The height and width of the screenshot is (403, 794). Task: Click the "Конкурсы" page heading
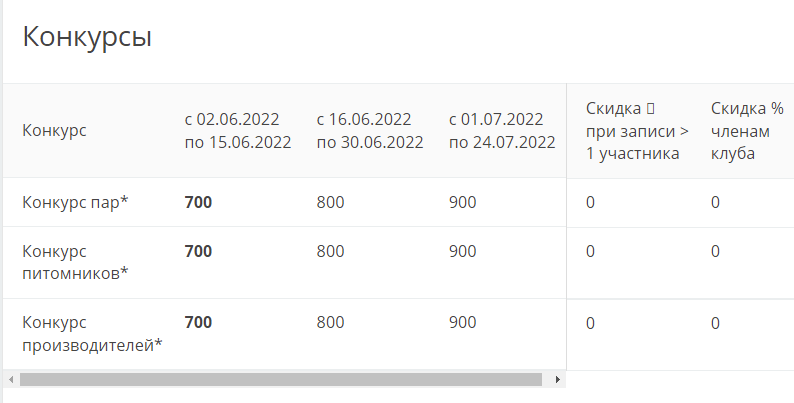87,37
